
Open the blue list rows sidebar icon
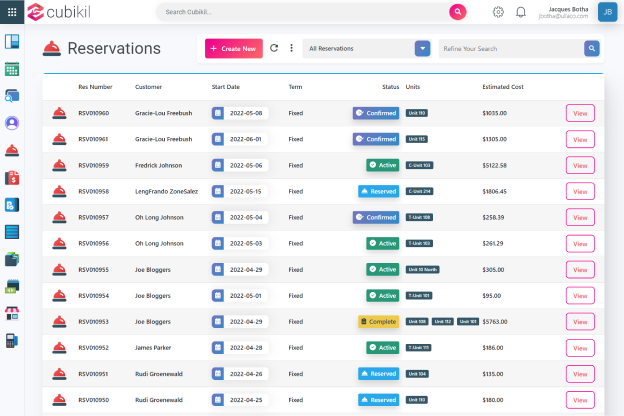12,232
